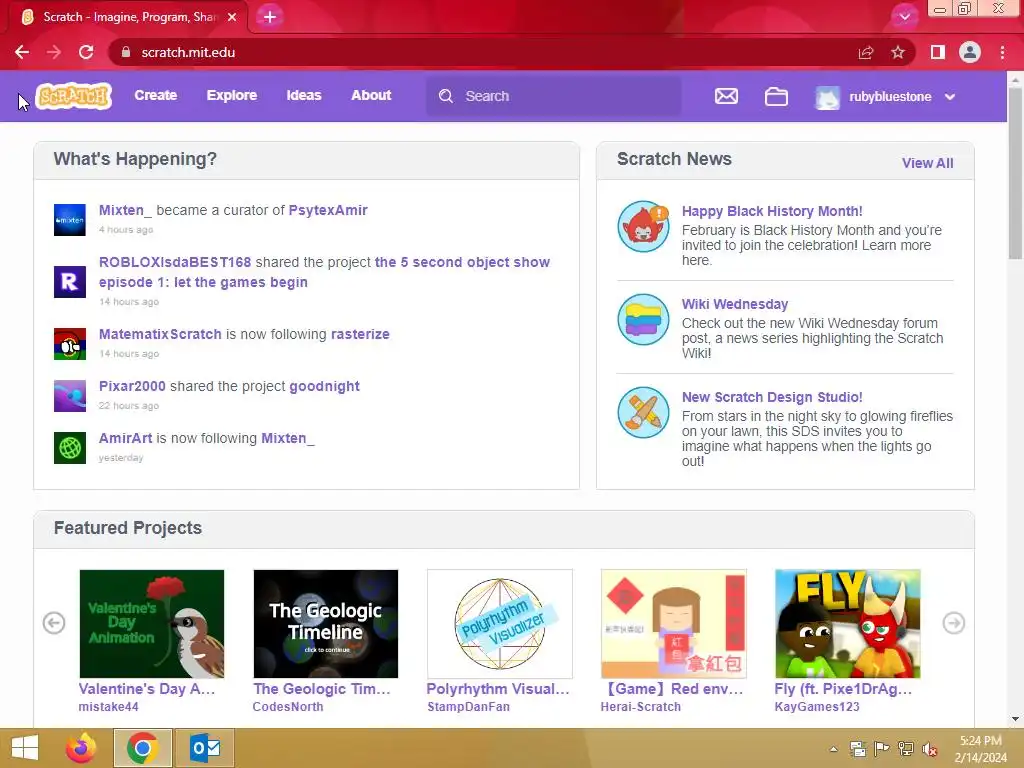Click the author name StampDanFan
The image size is (1024, 768).
pyautogui.click(x=468, y=707)
